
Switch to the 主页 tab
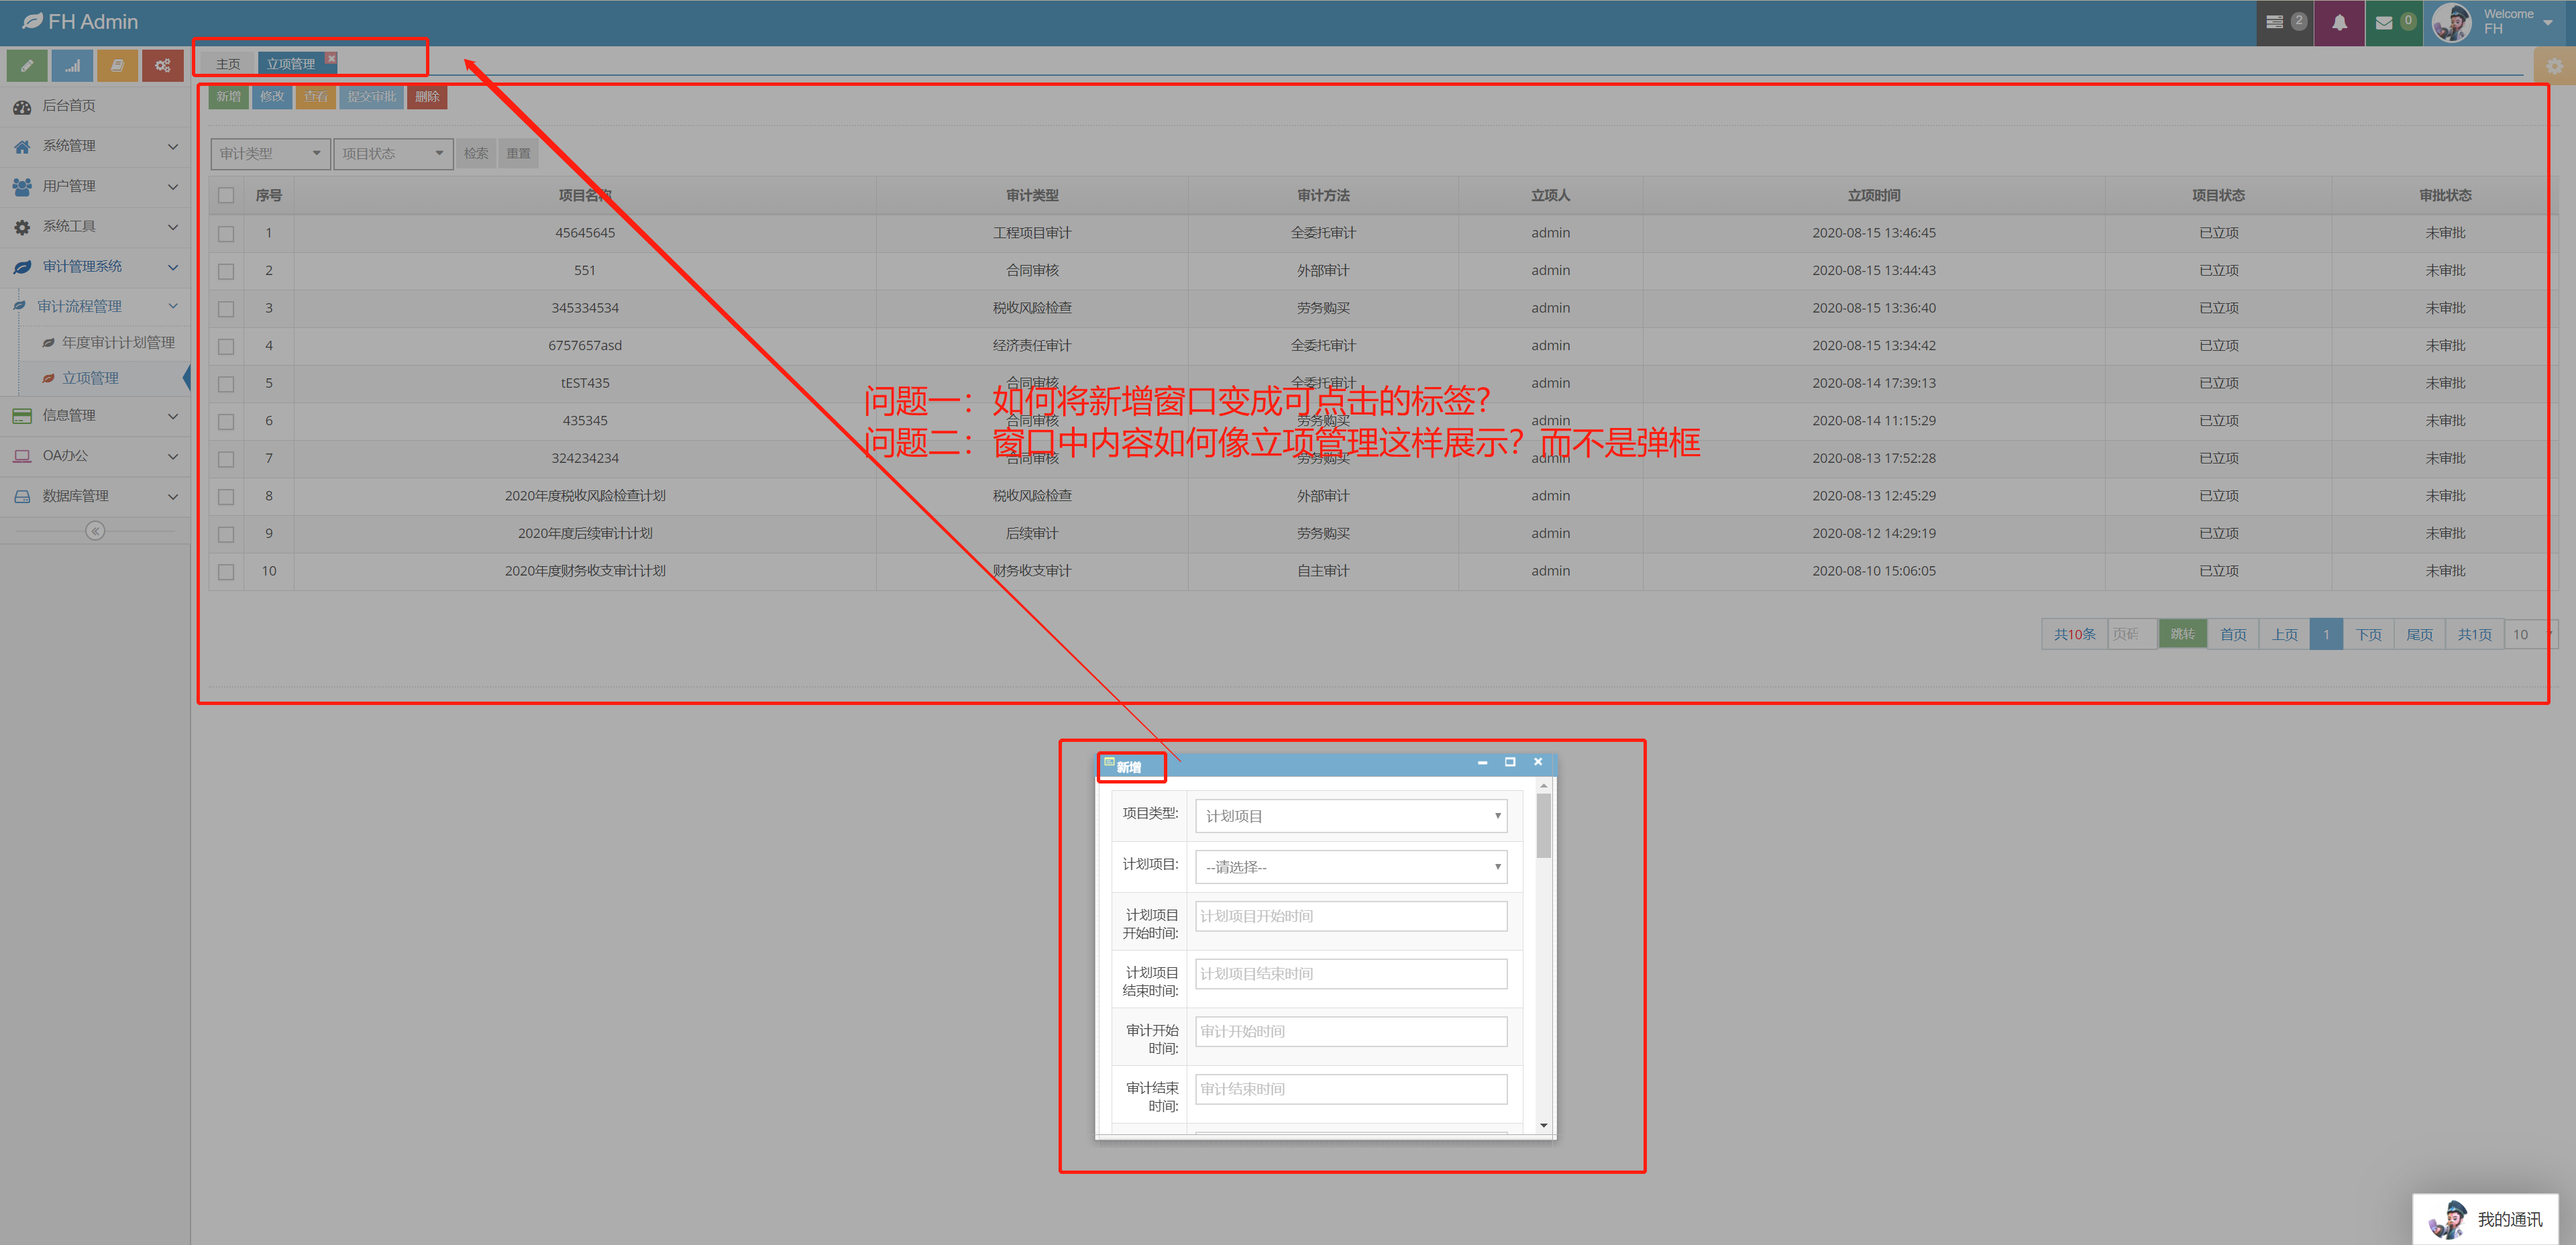(228, 64)
